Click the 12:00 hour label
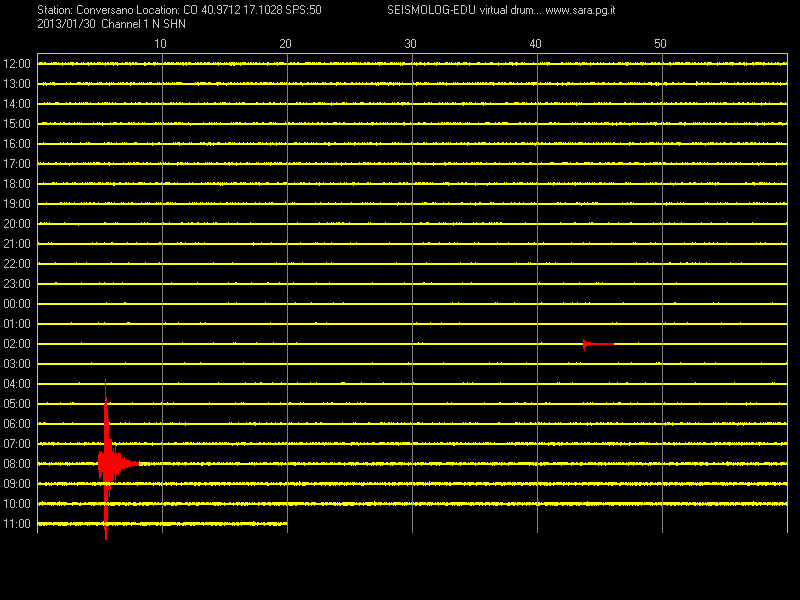Viewport: 800px width, 600px height. (17, 64)
